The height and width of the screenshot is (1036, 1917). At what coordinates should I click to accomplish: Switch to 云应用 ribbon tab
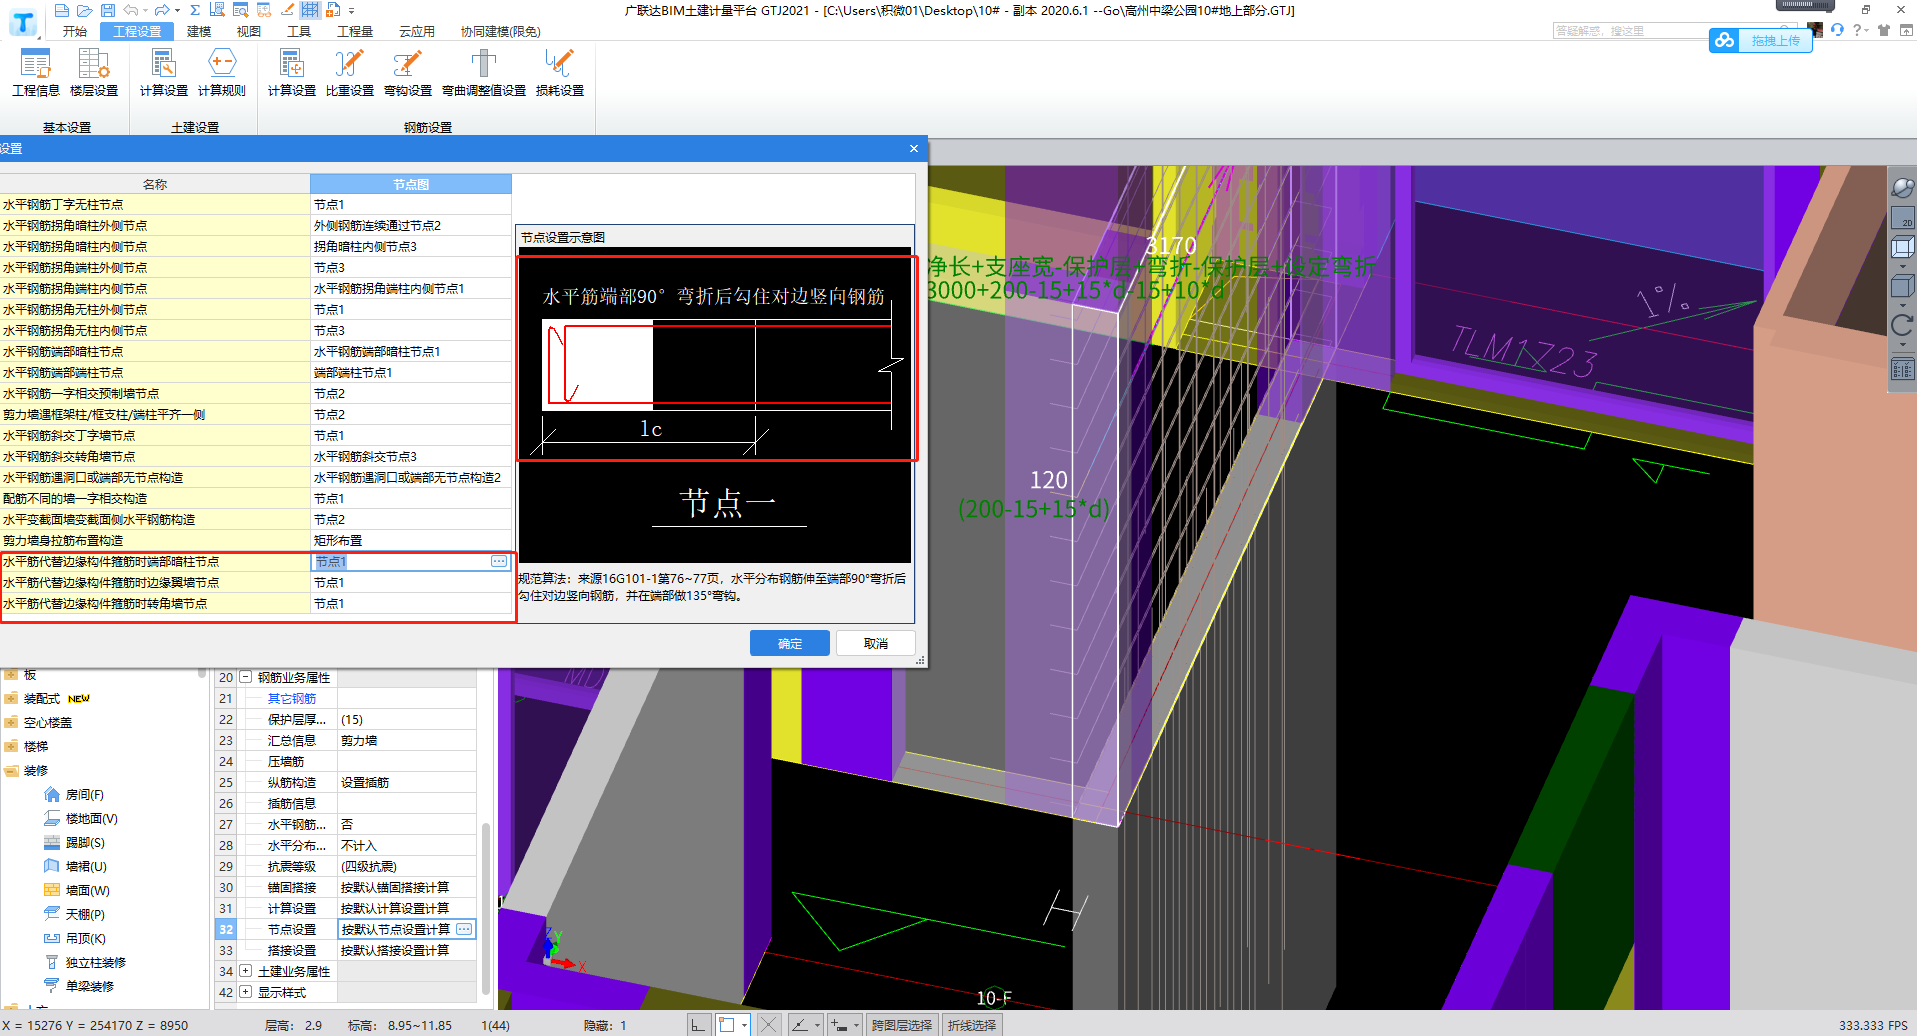click(417, 31)
